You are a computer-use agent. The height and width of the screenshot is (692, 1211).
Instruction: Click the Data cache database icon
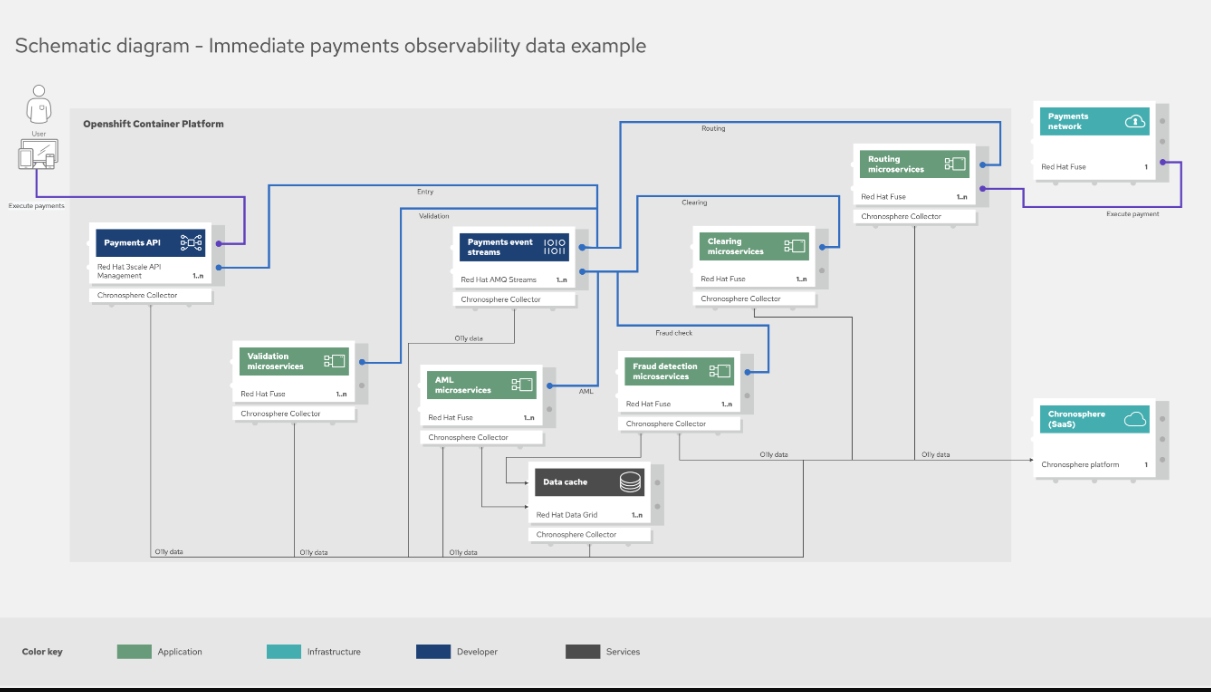click(630, 482)
